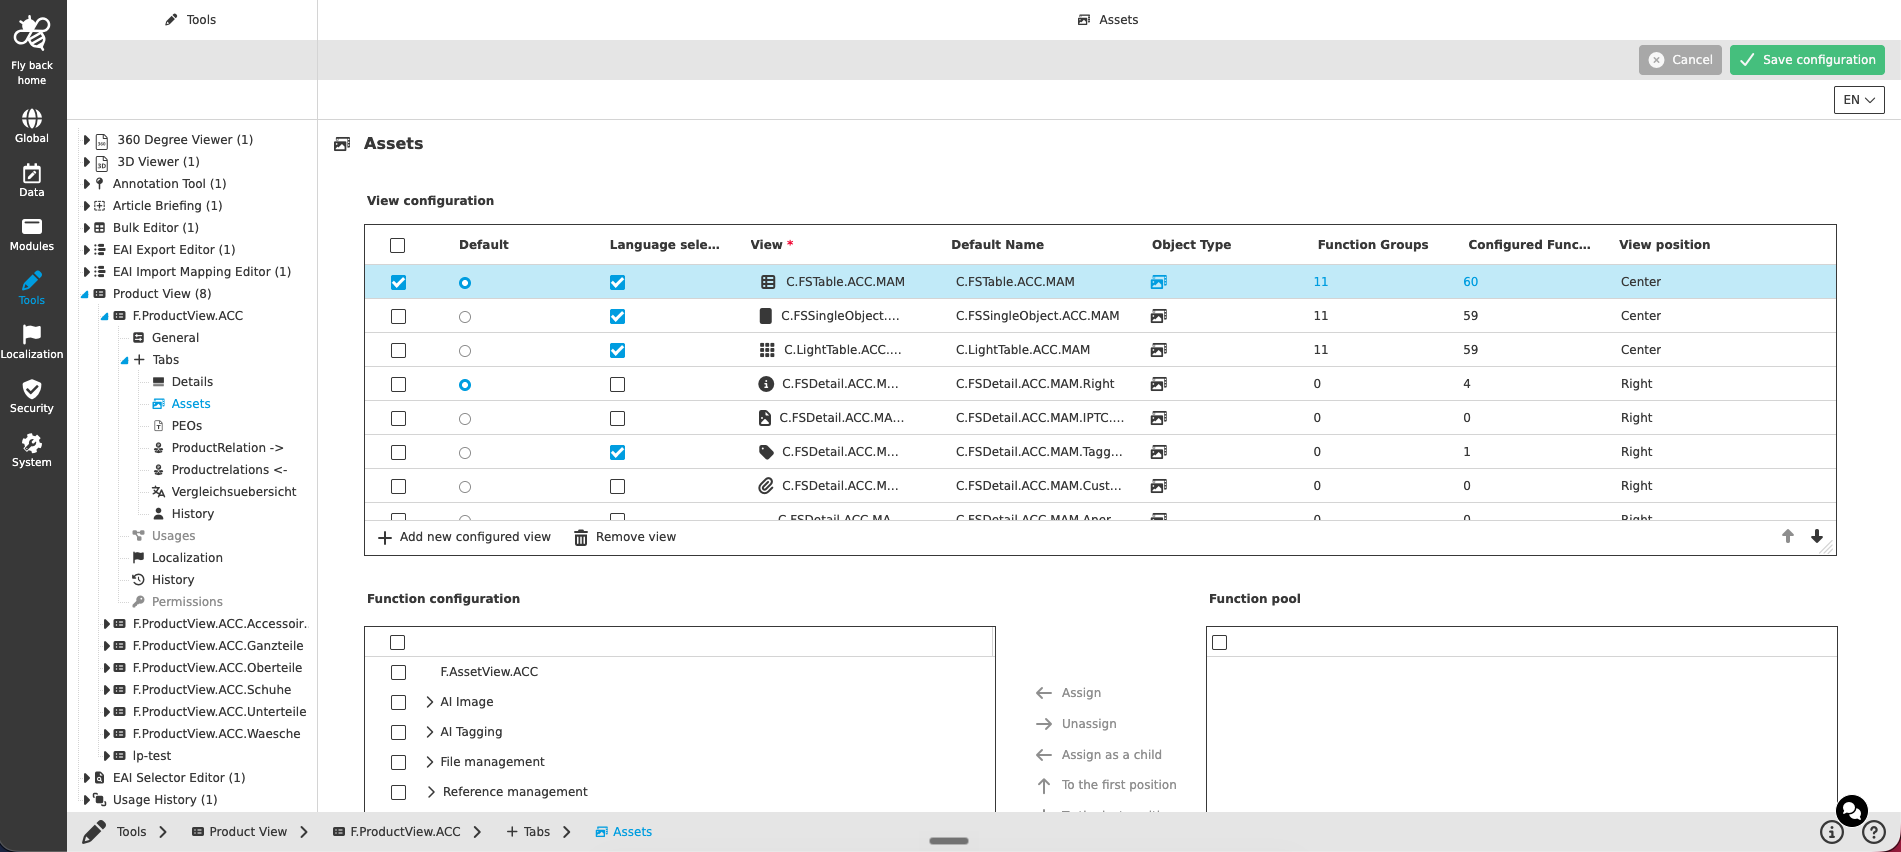Click Add new configured view

click(464, 537)
